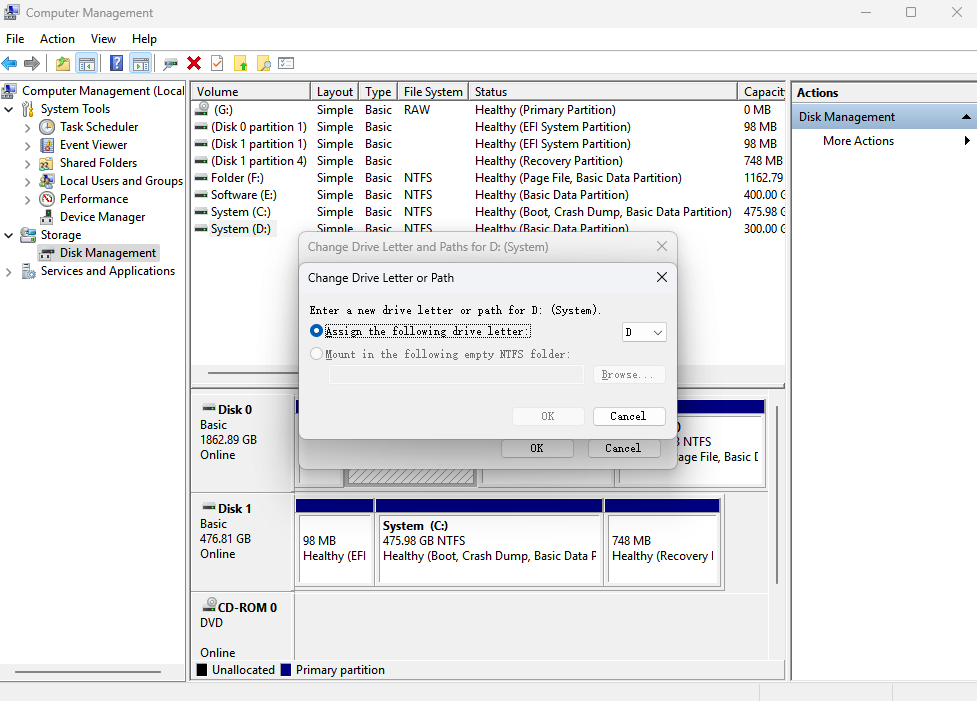Collapse the System Tools tree node
Image resolution: width=977 pixels, height=701 pixels.
(9, 109)
